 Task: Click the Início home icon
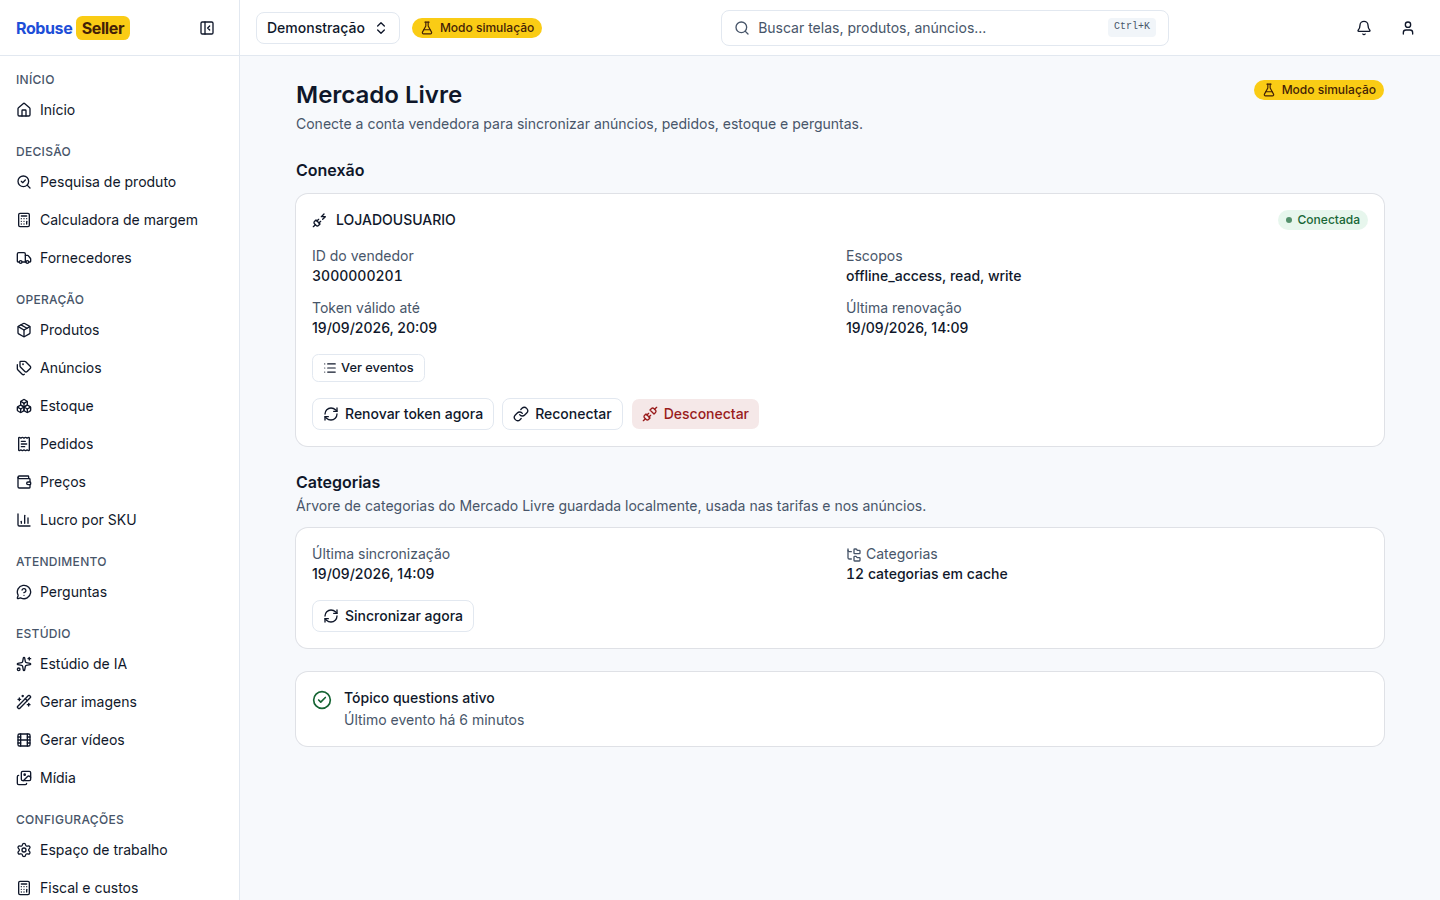click(24, 110)
